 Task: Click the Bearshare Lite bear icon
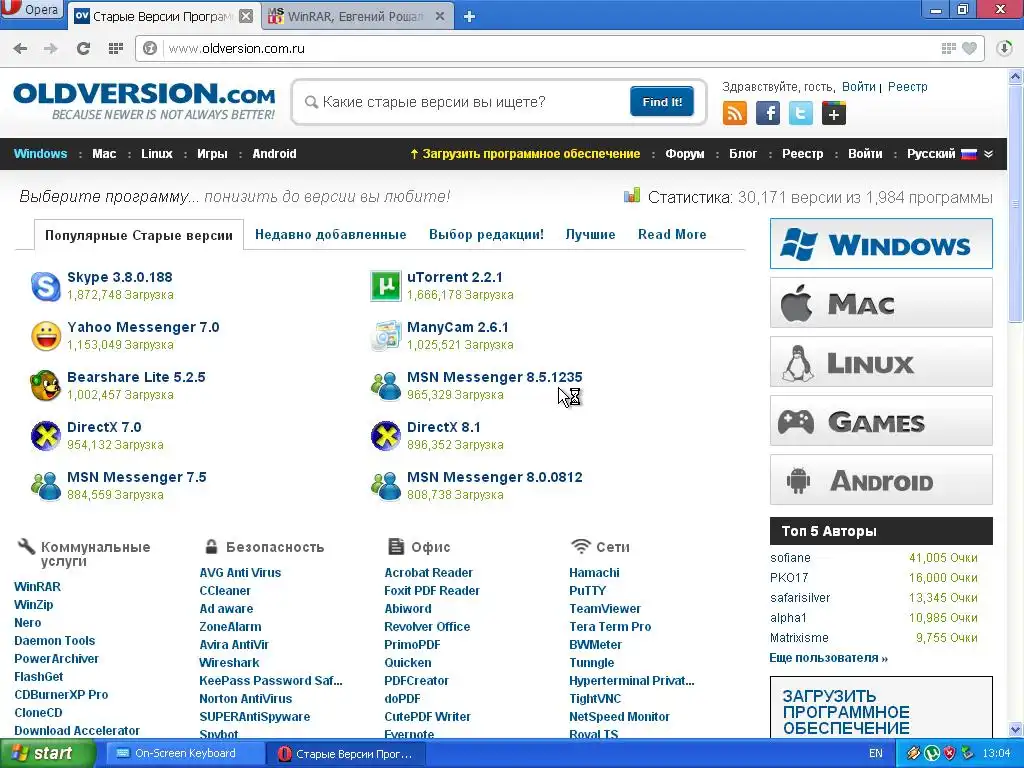tap(46, 386)
